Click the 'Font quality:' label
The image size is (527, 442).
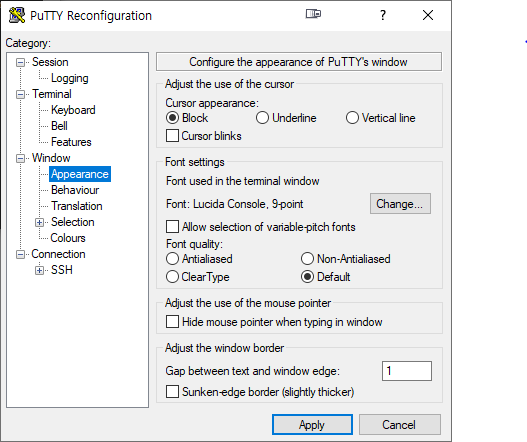pyautogui.click(x=195, y=244)
